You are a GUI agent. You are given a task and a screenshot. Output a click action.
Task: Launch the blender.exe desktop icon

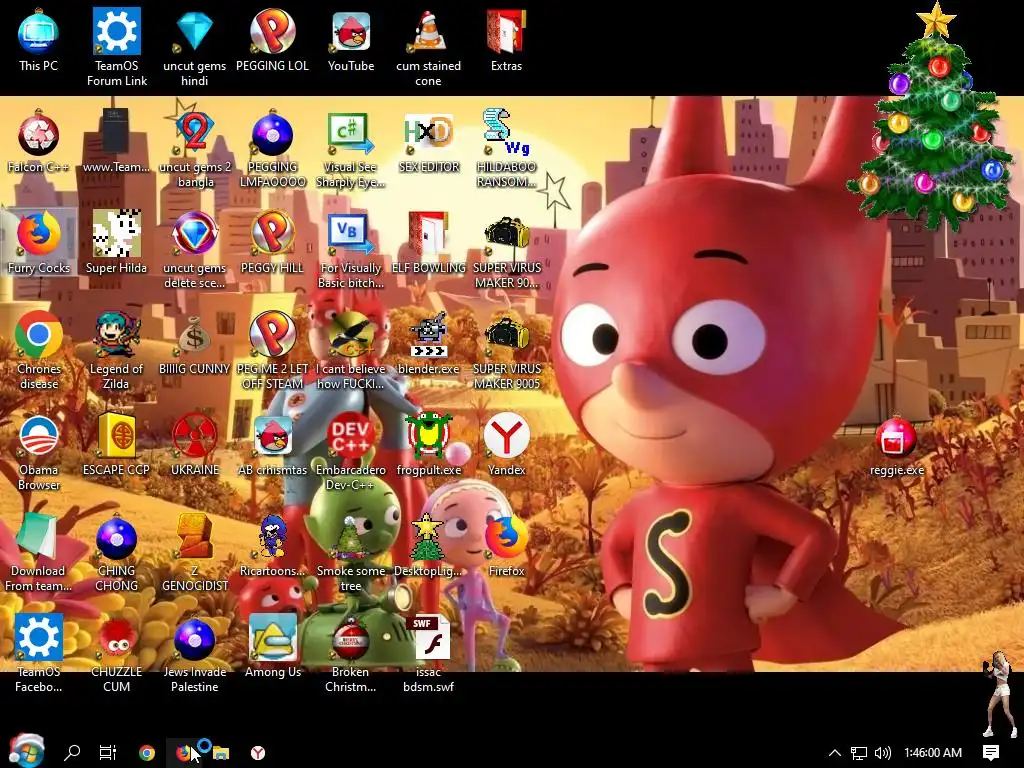click(428, 343)
